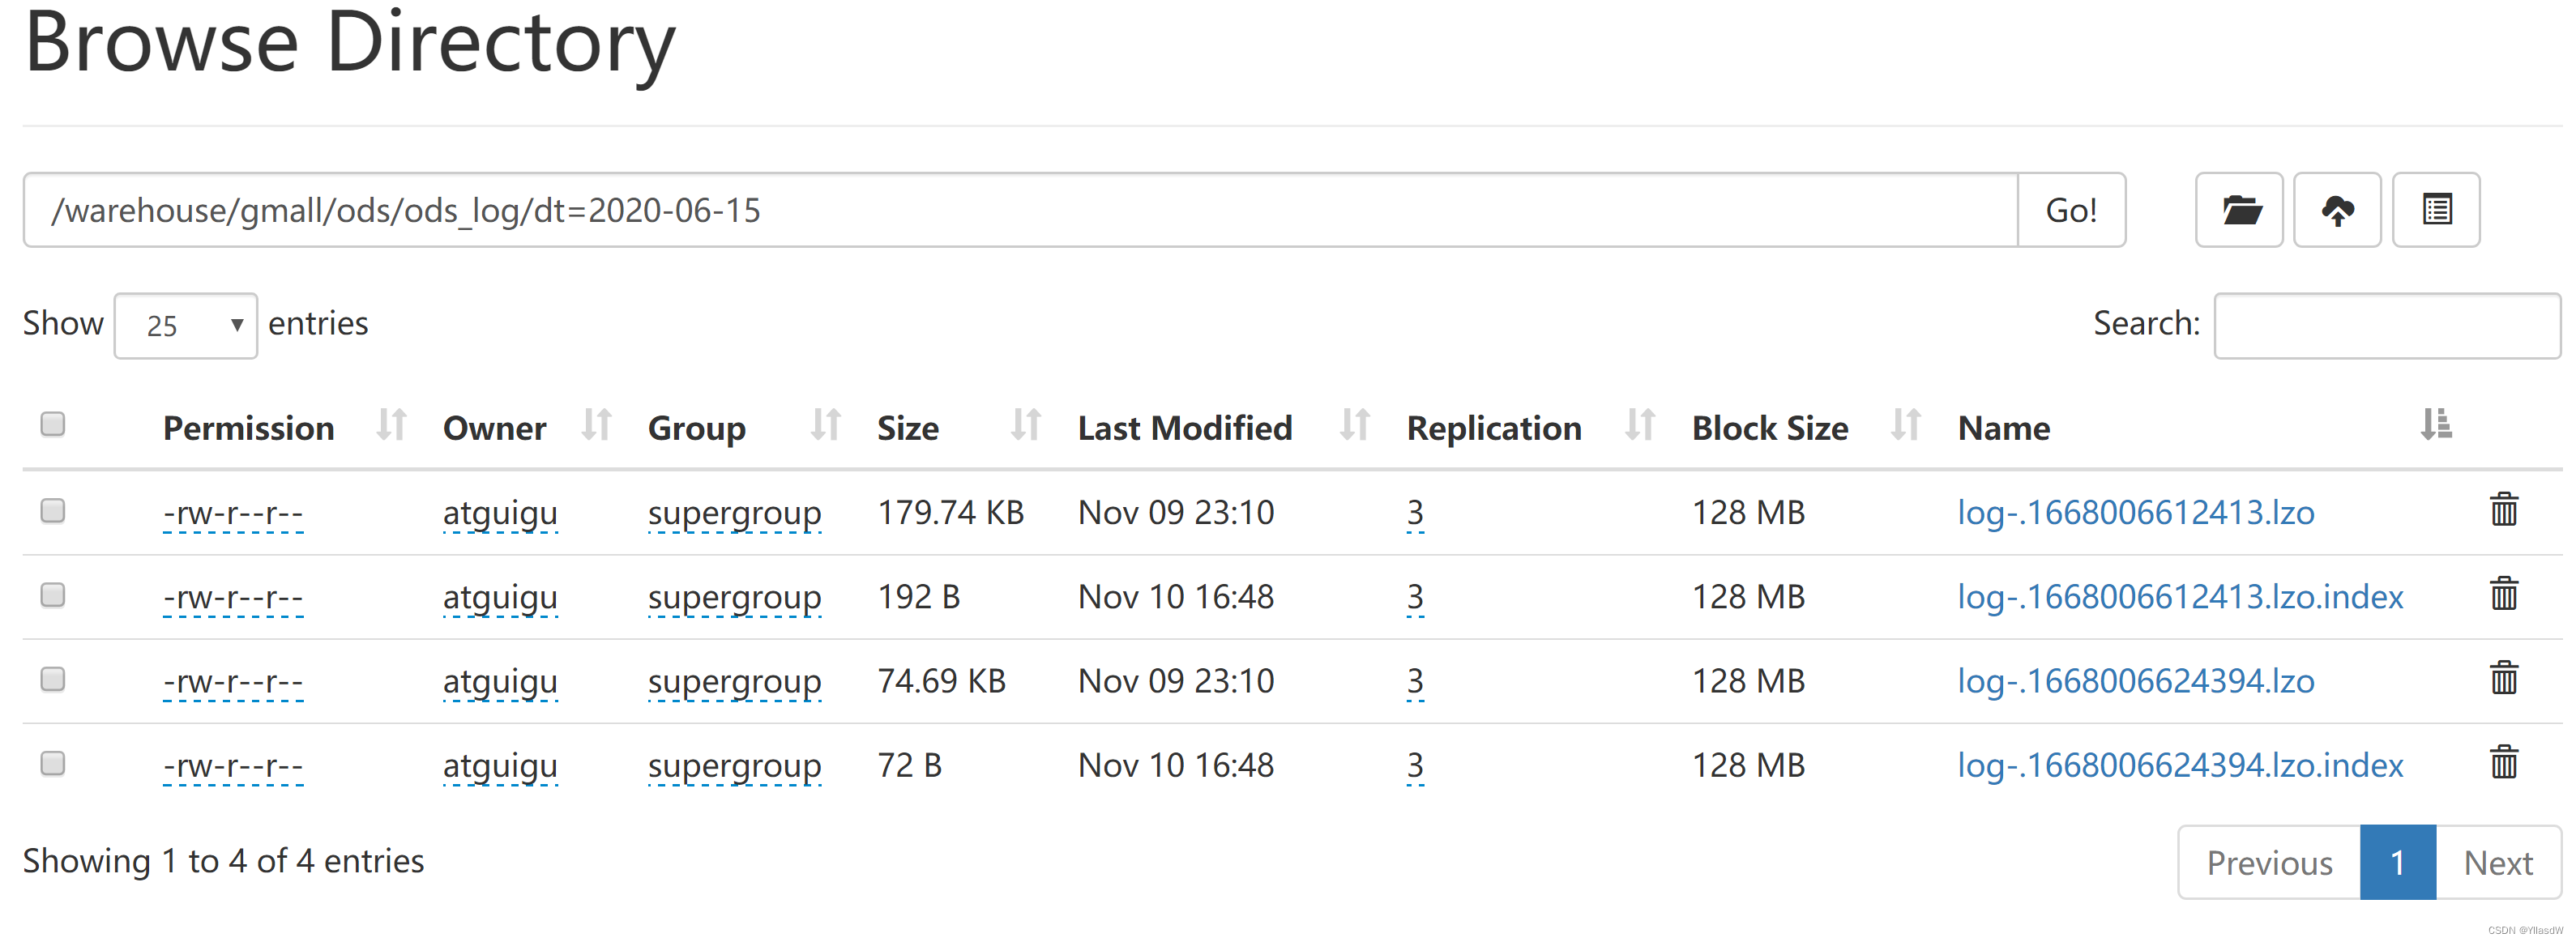This screenshot has width=2576, height=942.
Task: Go to pagination page 1
Action: [x=2397, y=862]
